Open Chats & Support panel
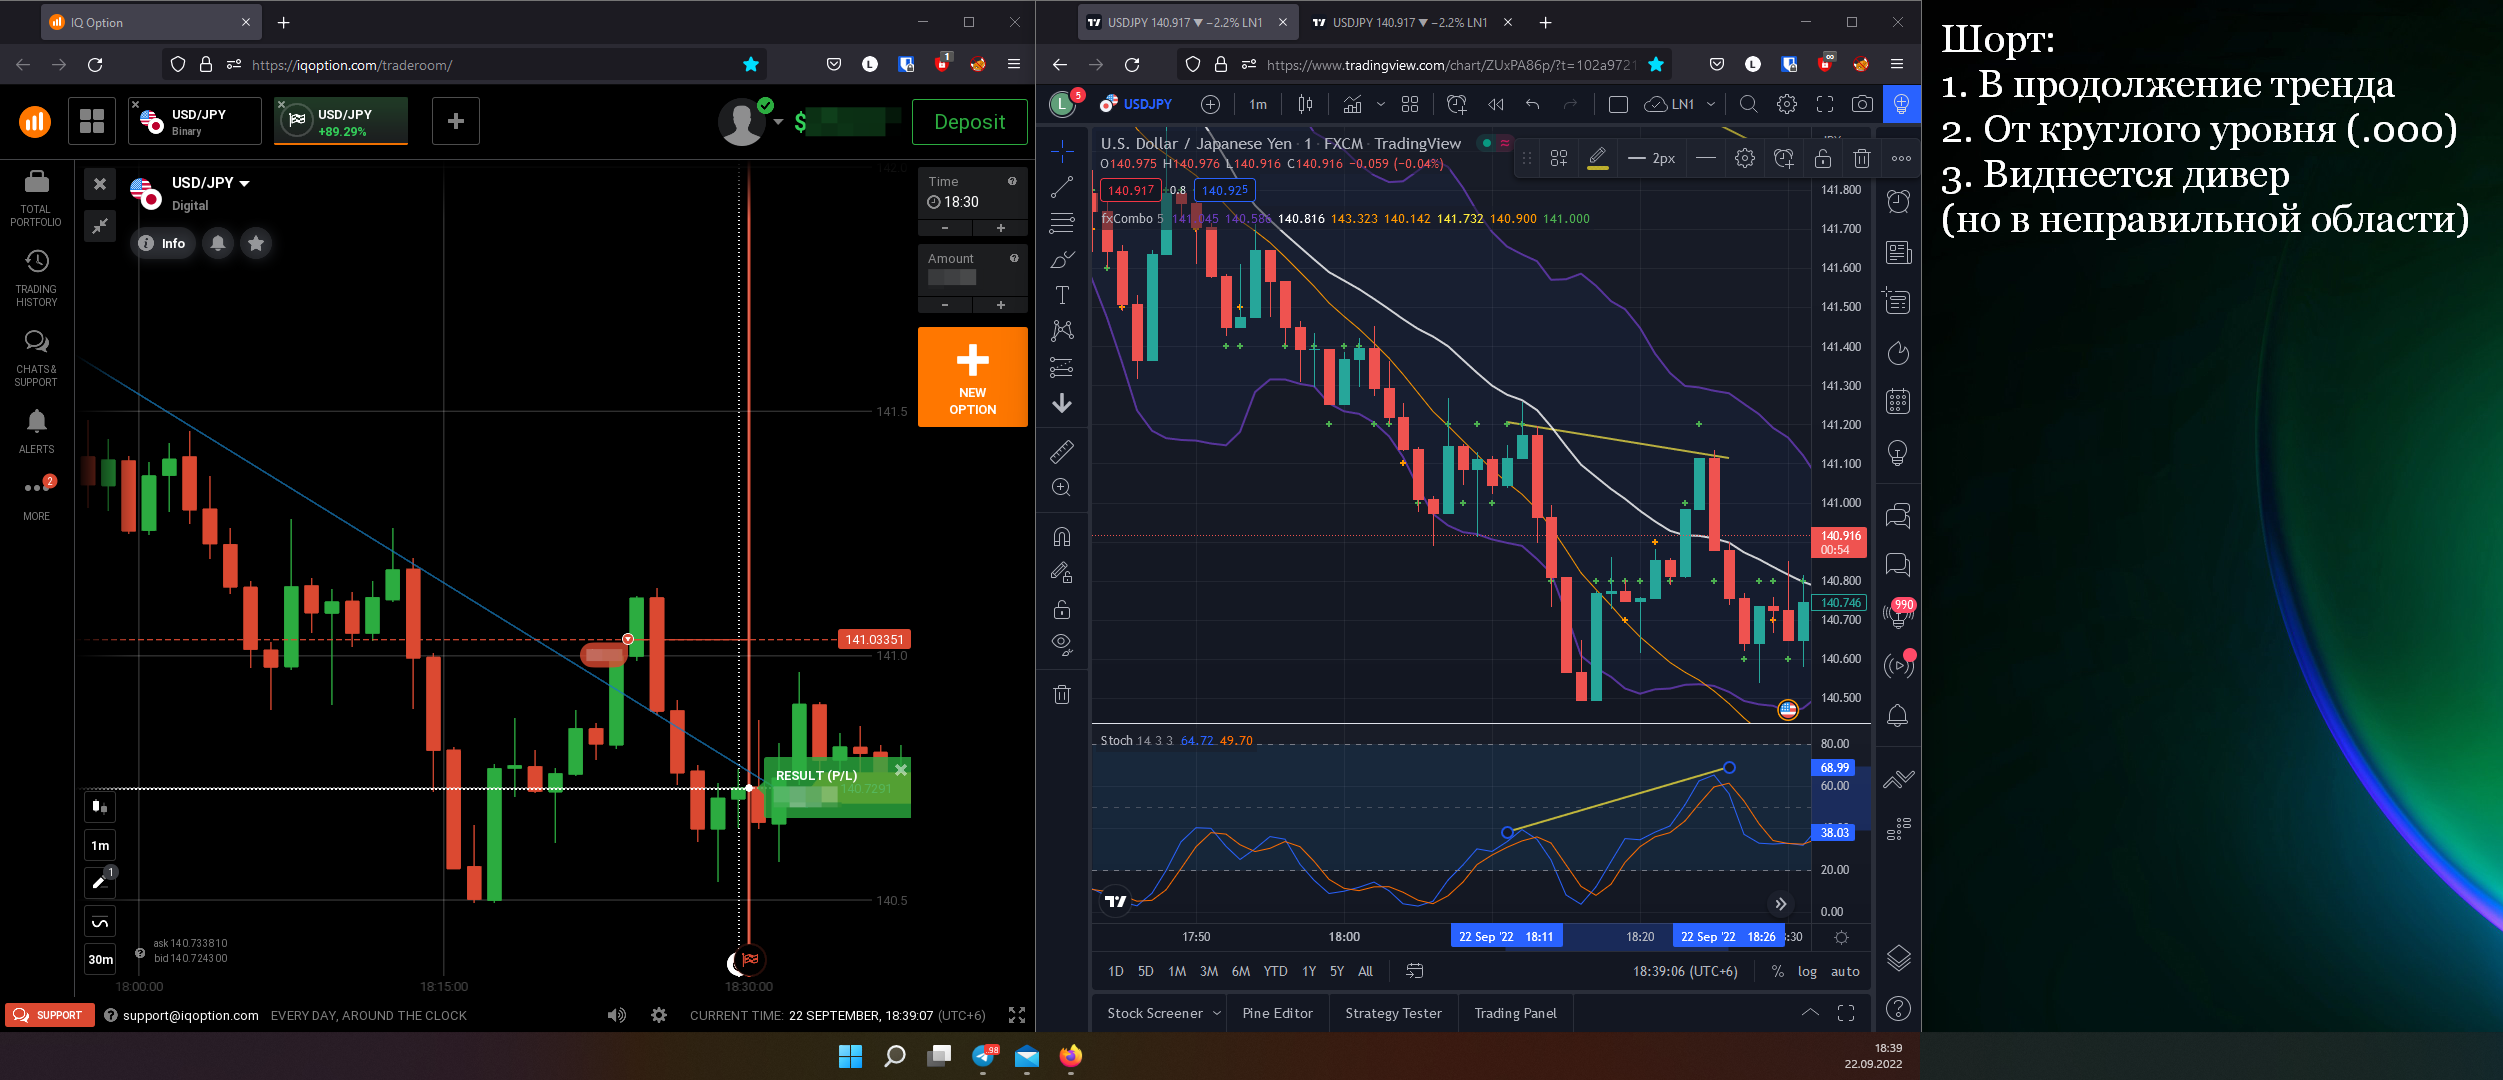Screen dimensions: 2503x1080 tap(36, 358)
